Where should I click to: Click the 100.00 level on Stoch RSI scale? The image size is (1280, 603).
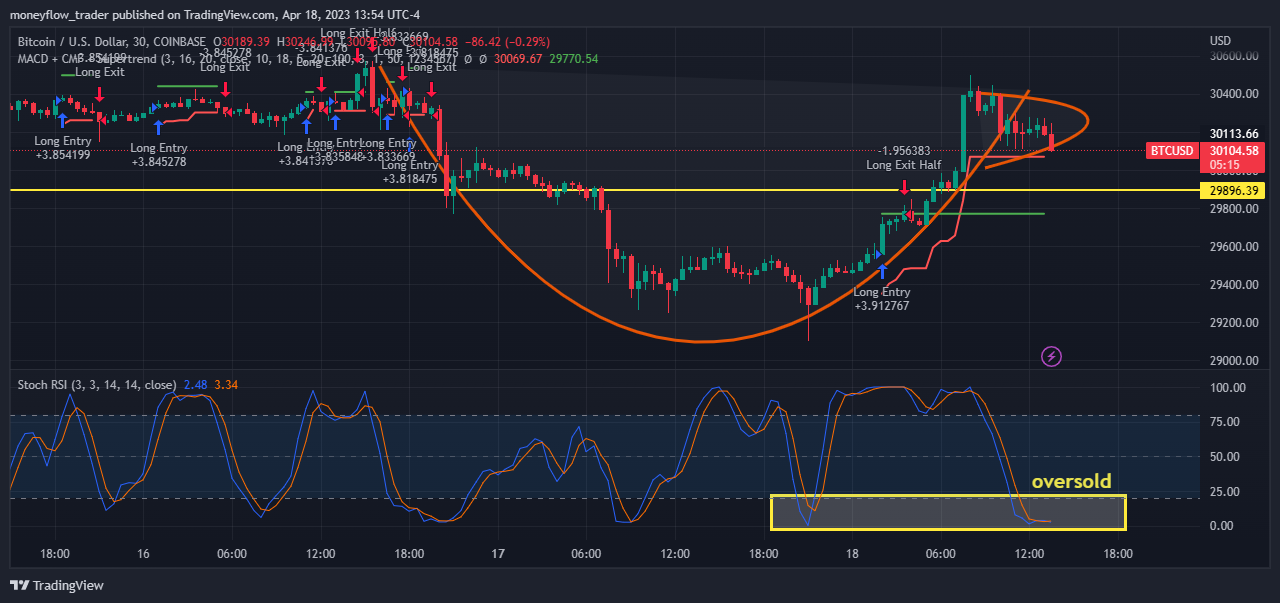coord(1227,388)
